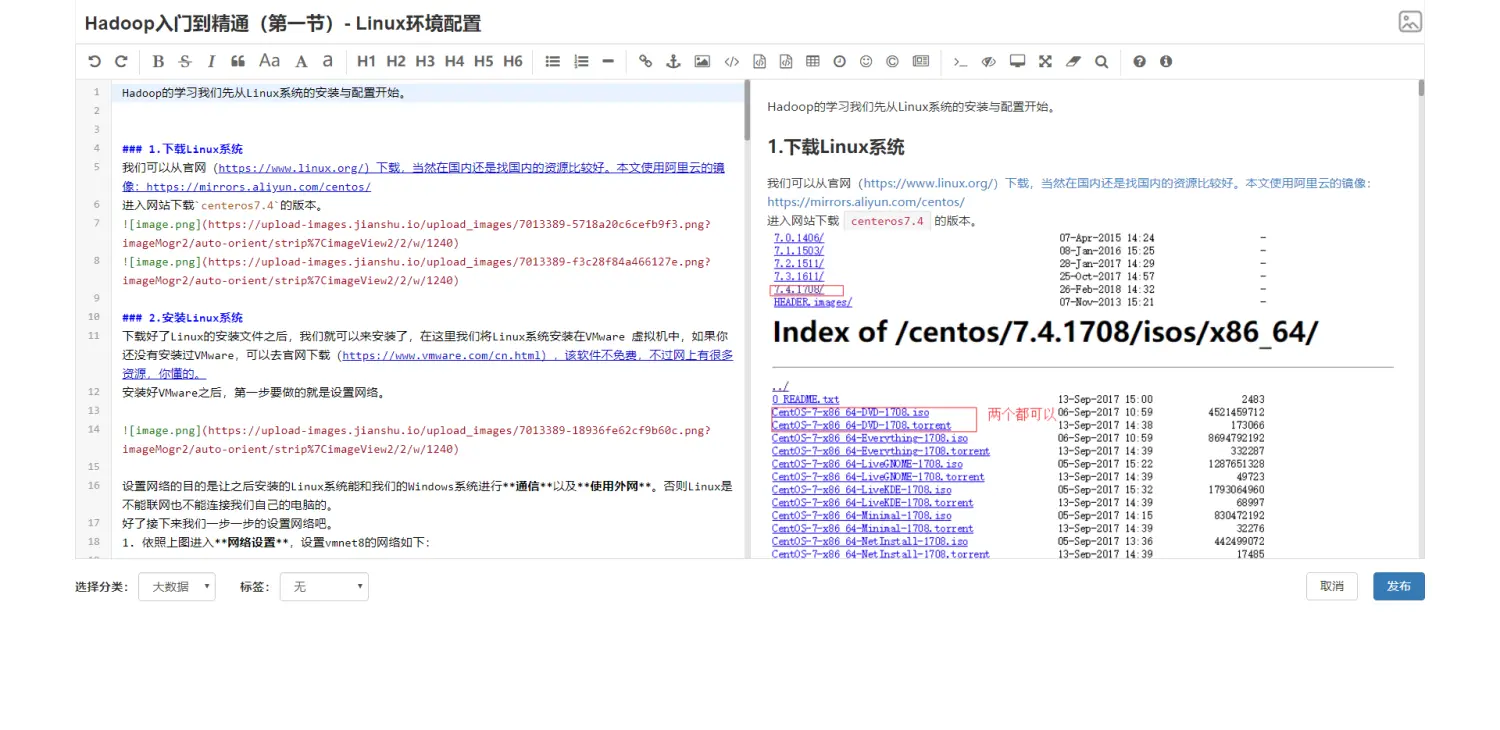Click the preview image with 'Index of /centos/7.4.1708/isos/x86_64/'
Viewport: 1500px width, 730px height.
tap(1081, 436)
